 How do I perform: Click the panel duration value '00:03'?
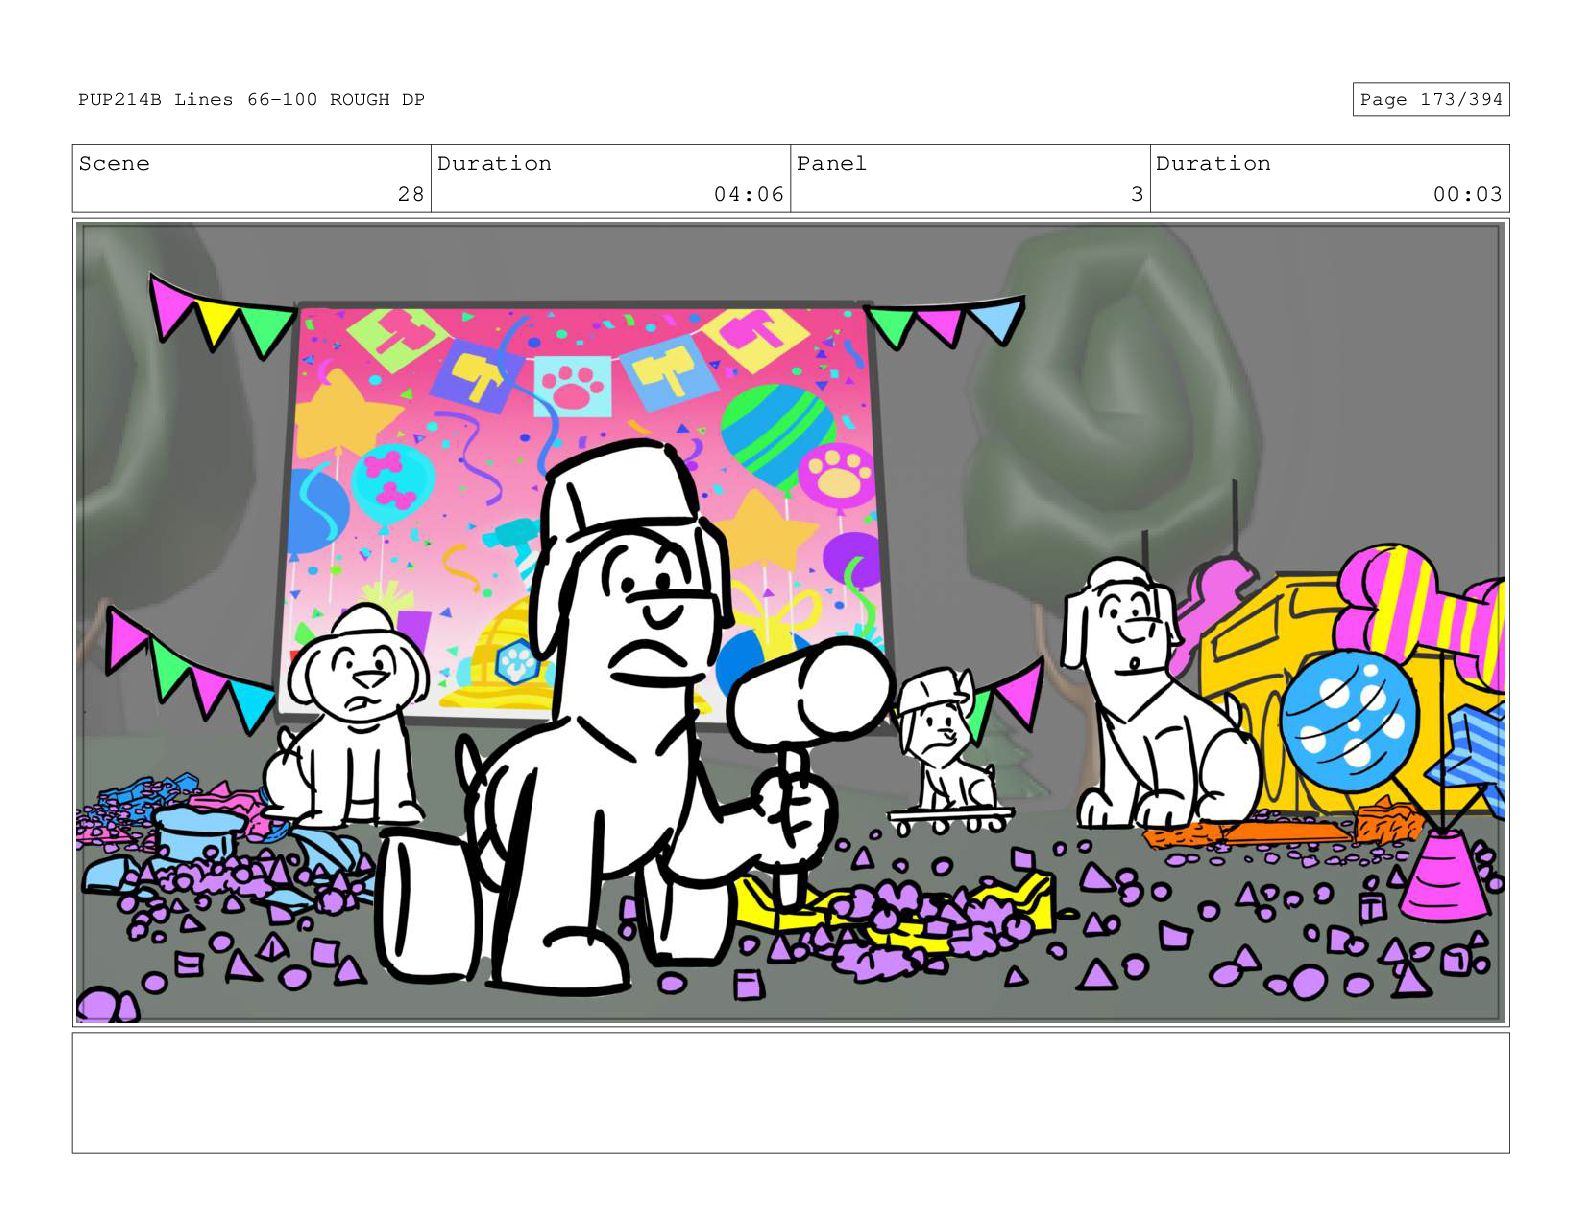click(x=1468, y=194)
